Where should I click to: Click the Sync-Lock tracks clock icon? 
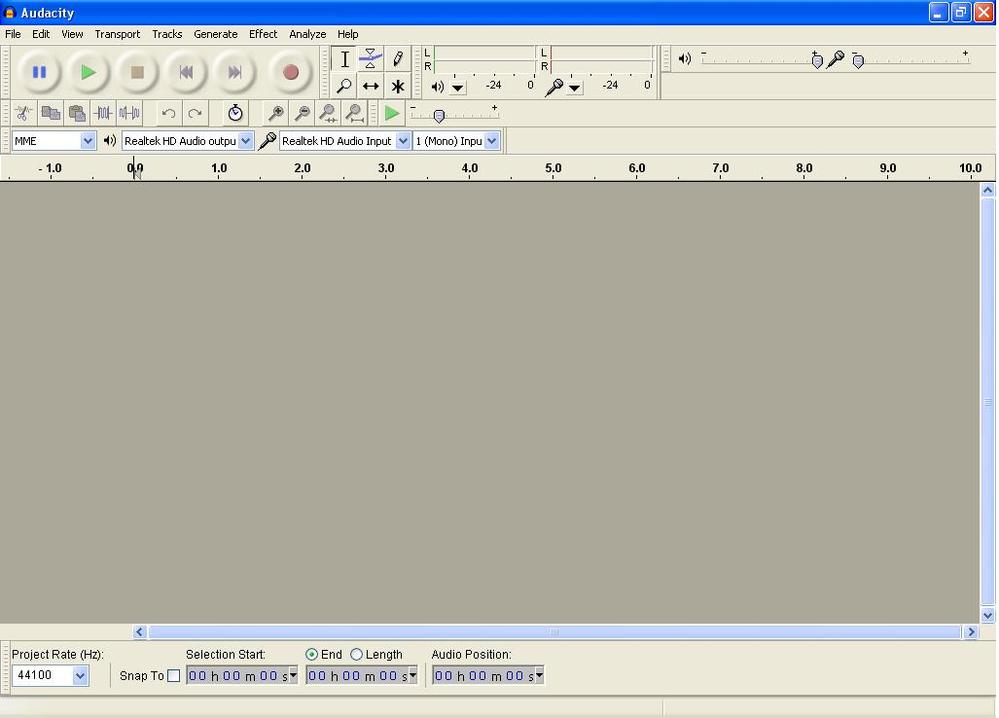(x=235, y=113)
